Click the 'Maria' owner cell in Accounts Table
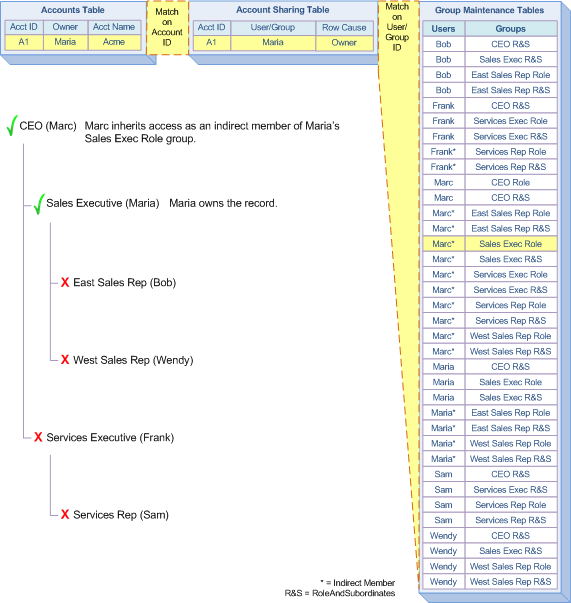571x603 pixels. click(x=65, y=42)
